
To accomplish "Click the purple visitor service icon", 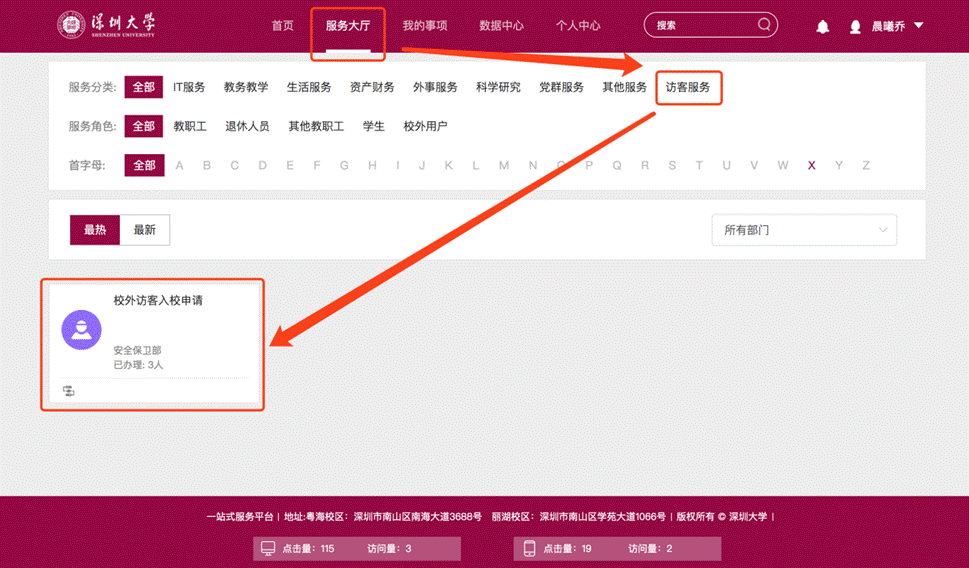I will [81, 330].
